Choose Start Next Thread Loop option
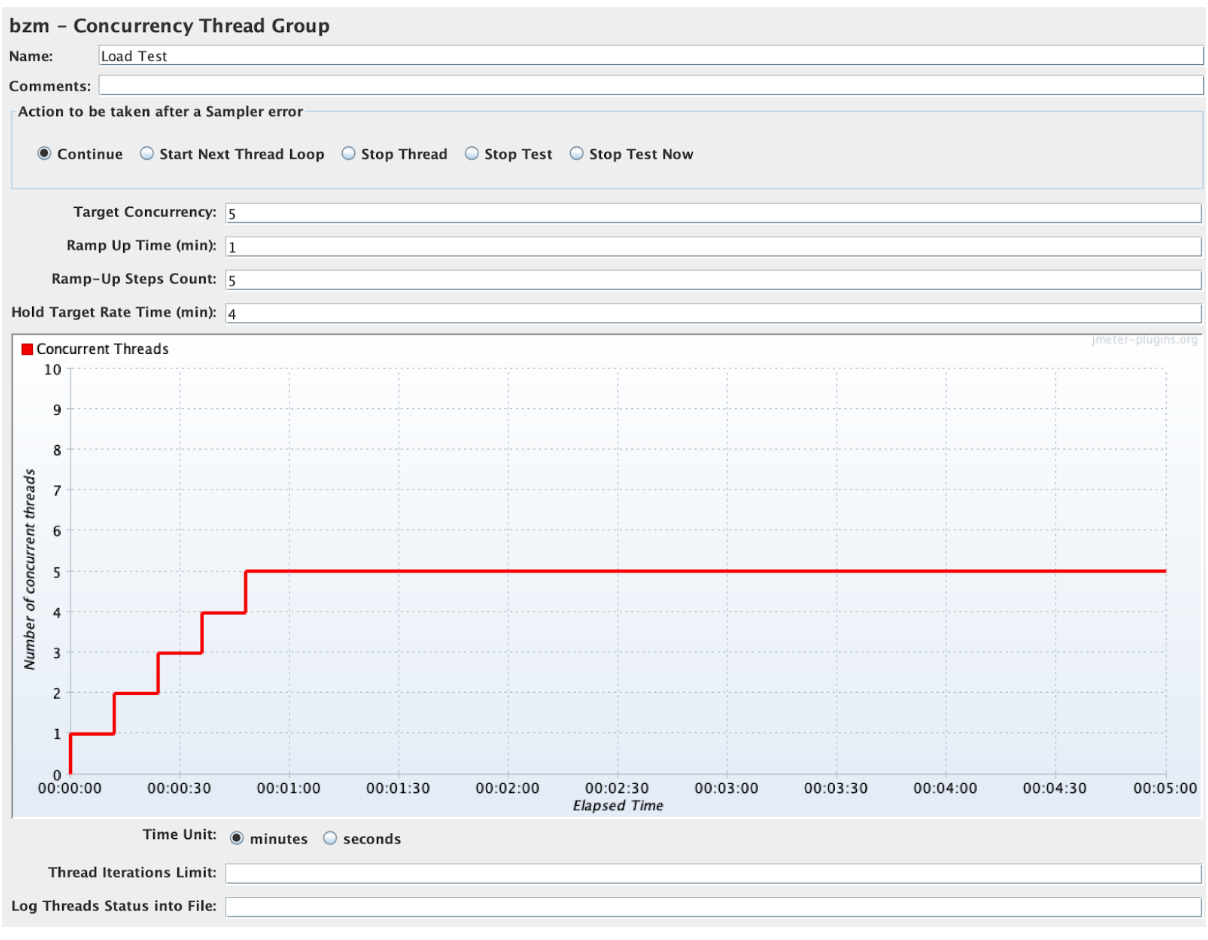This screenshot has height=940, width=1208. [147, 154]
